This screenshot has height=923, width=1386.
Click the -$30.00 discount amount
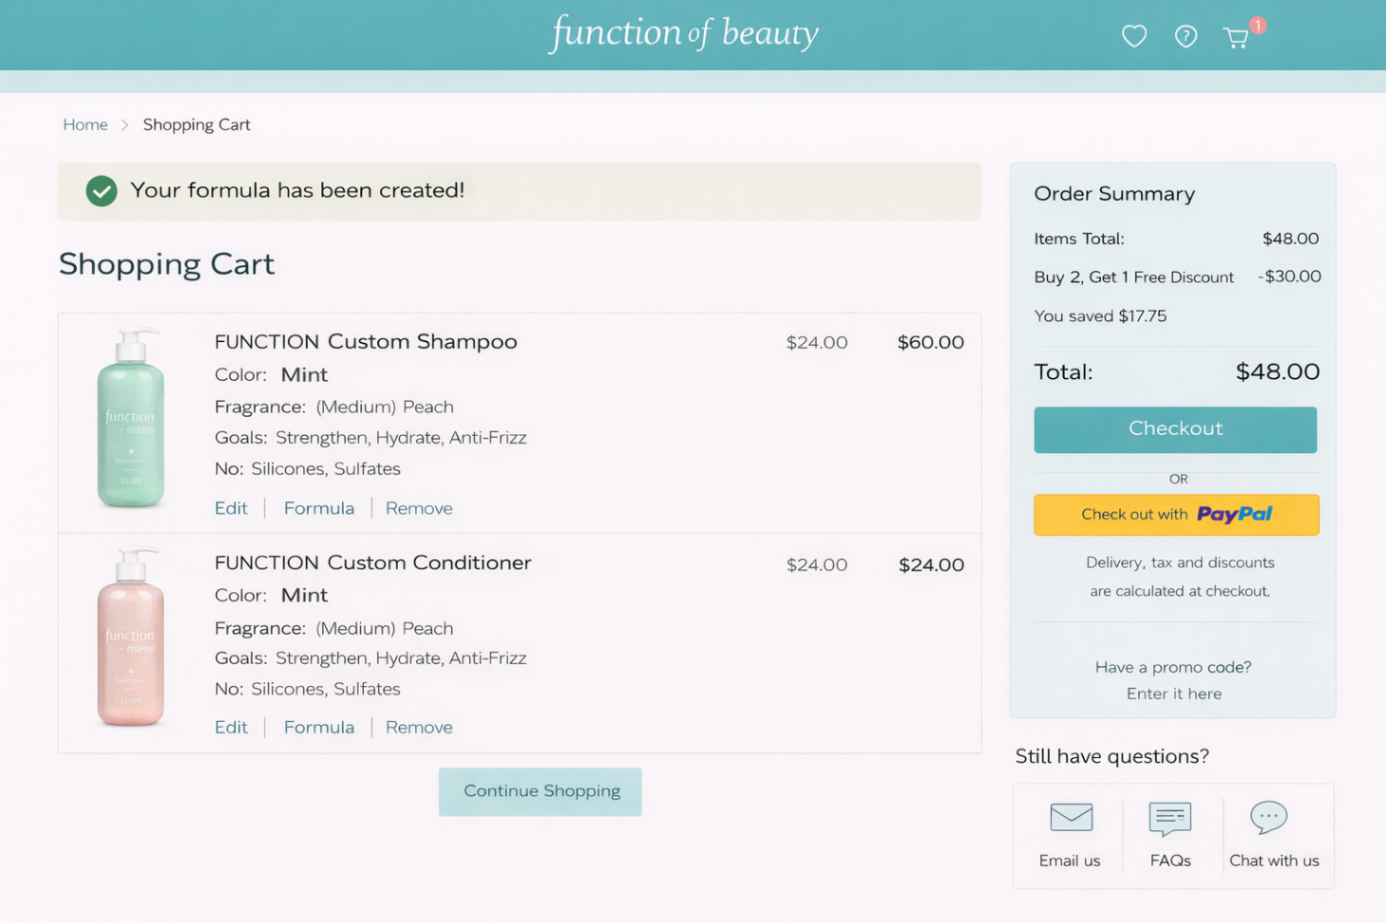point(1290,276)
